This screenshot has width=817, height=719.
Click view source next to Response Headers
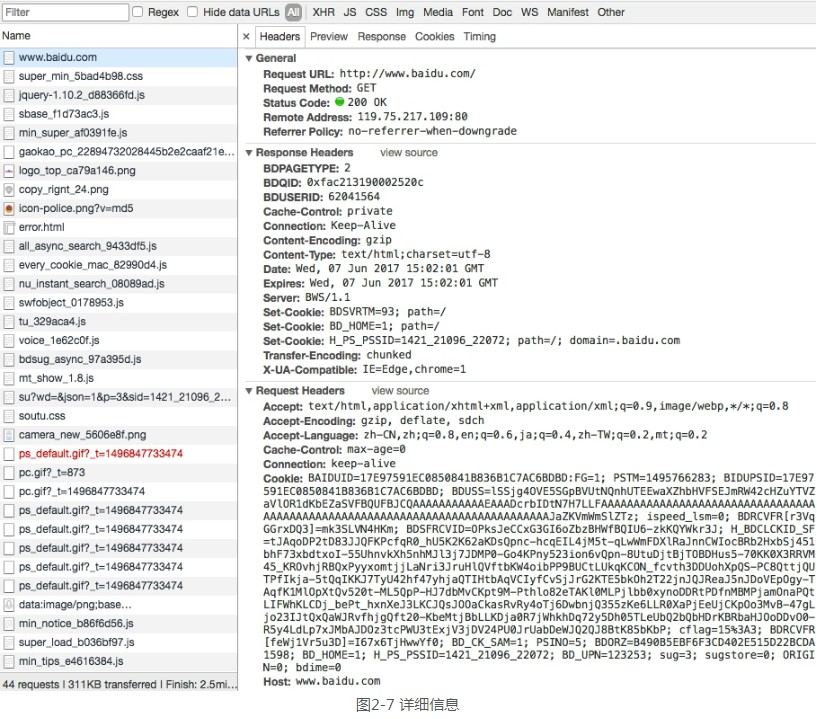(x=408, y=153)
